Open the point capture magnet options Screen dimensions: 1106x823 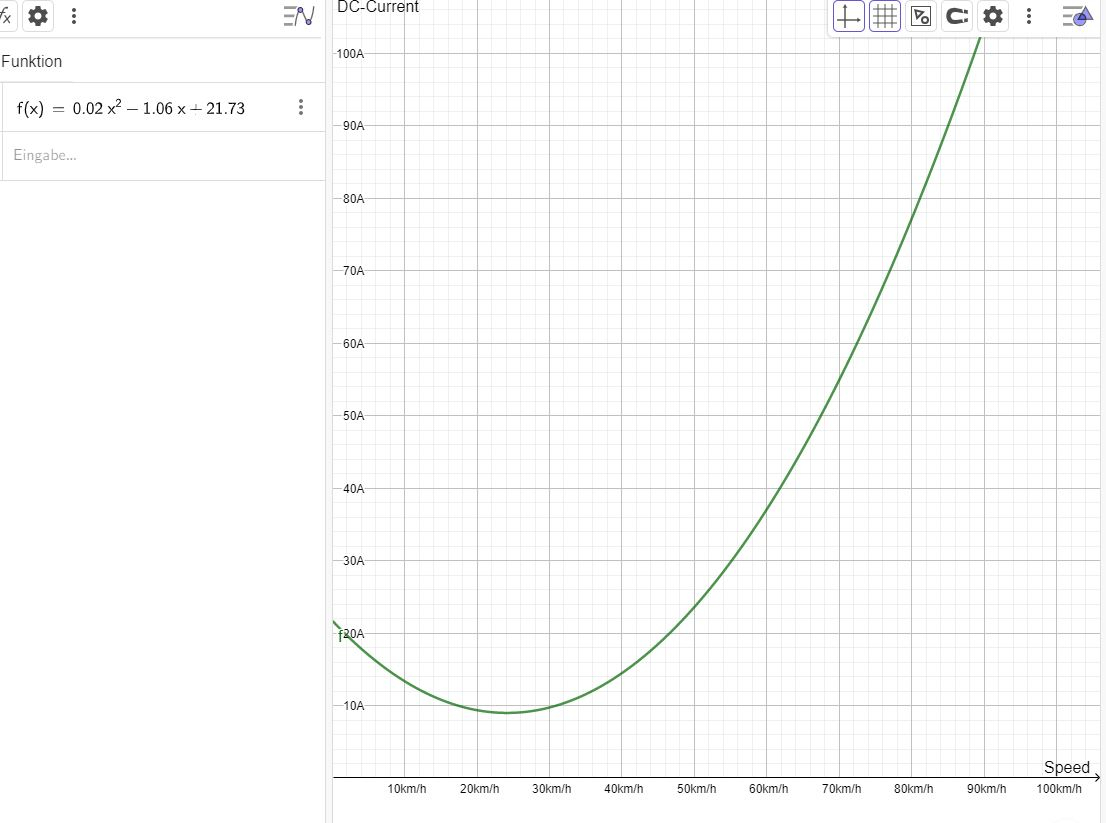click(x=957, y=16)
